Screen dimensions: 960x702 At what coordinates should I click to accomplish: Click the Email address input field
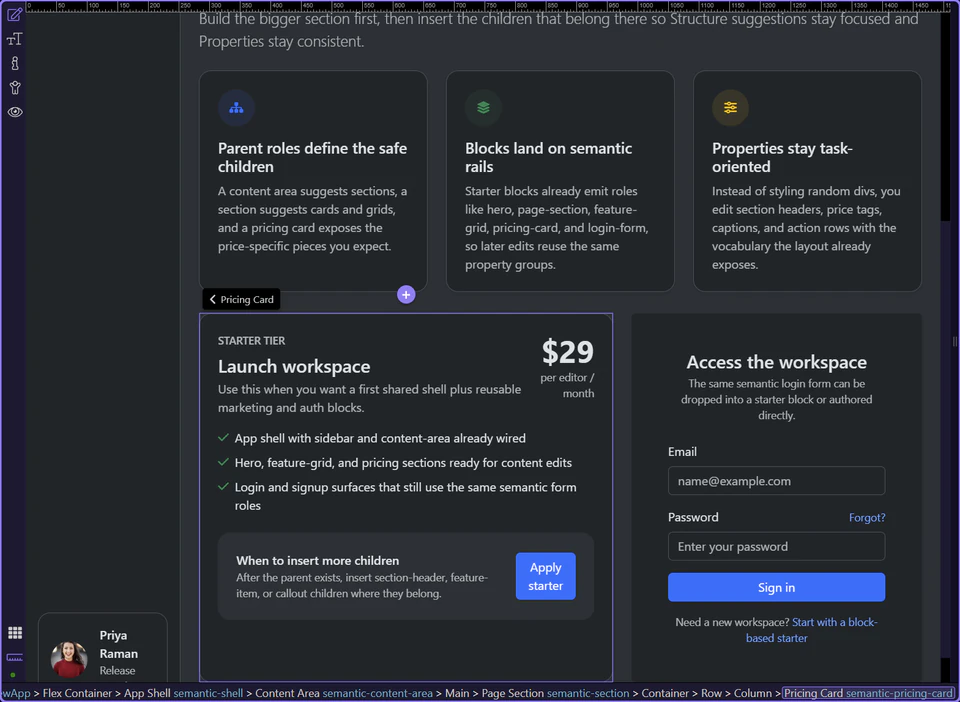pyautogui.click(x=776, y=481)
